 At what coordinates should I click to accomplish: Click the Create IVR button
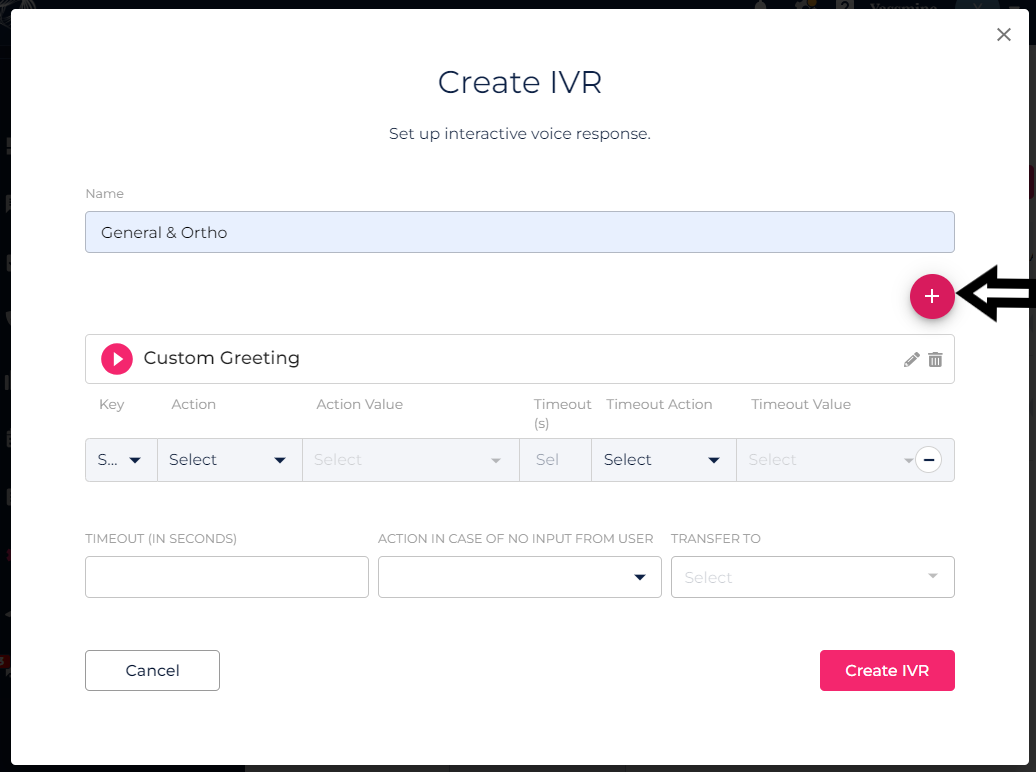pos(886,670)
